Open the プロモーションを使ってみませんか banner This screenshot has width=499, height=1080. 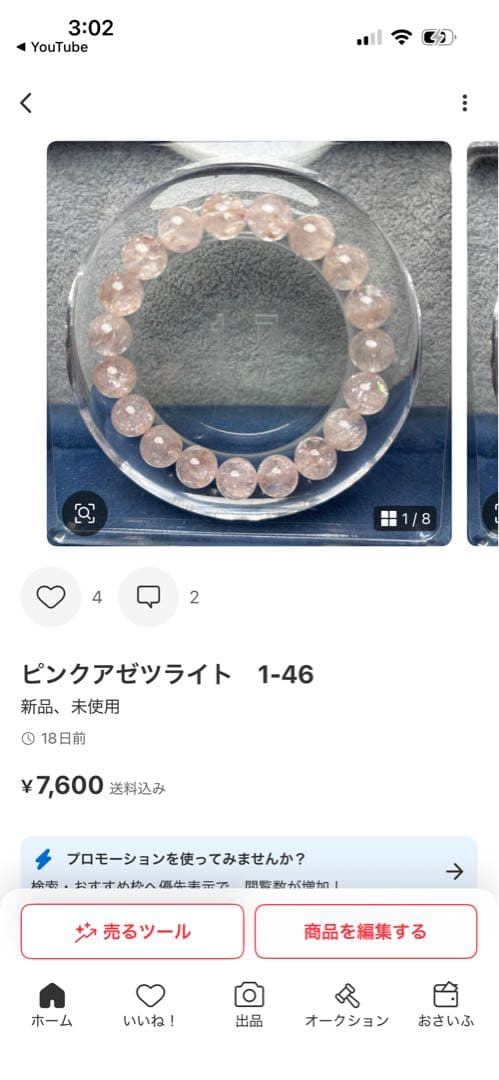[249, 862]
